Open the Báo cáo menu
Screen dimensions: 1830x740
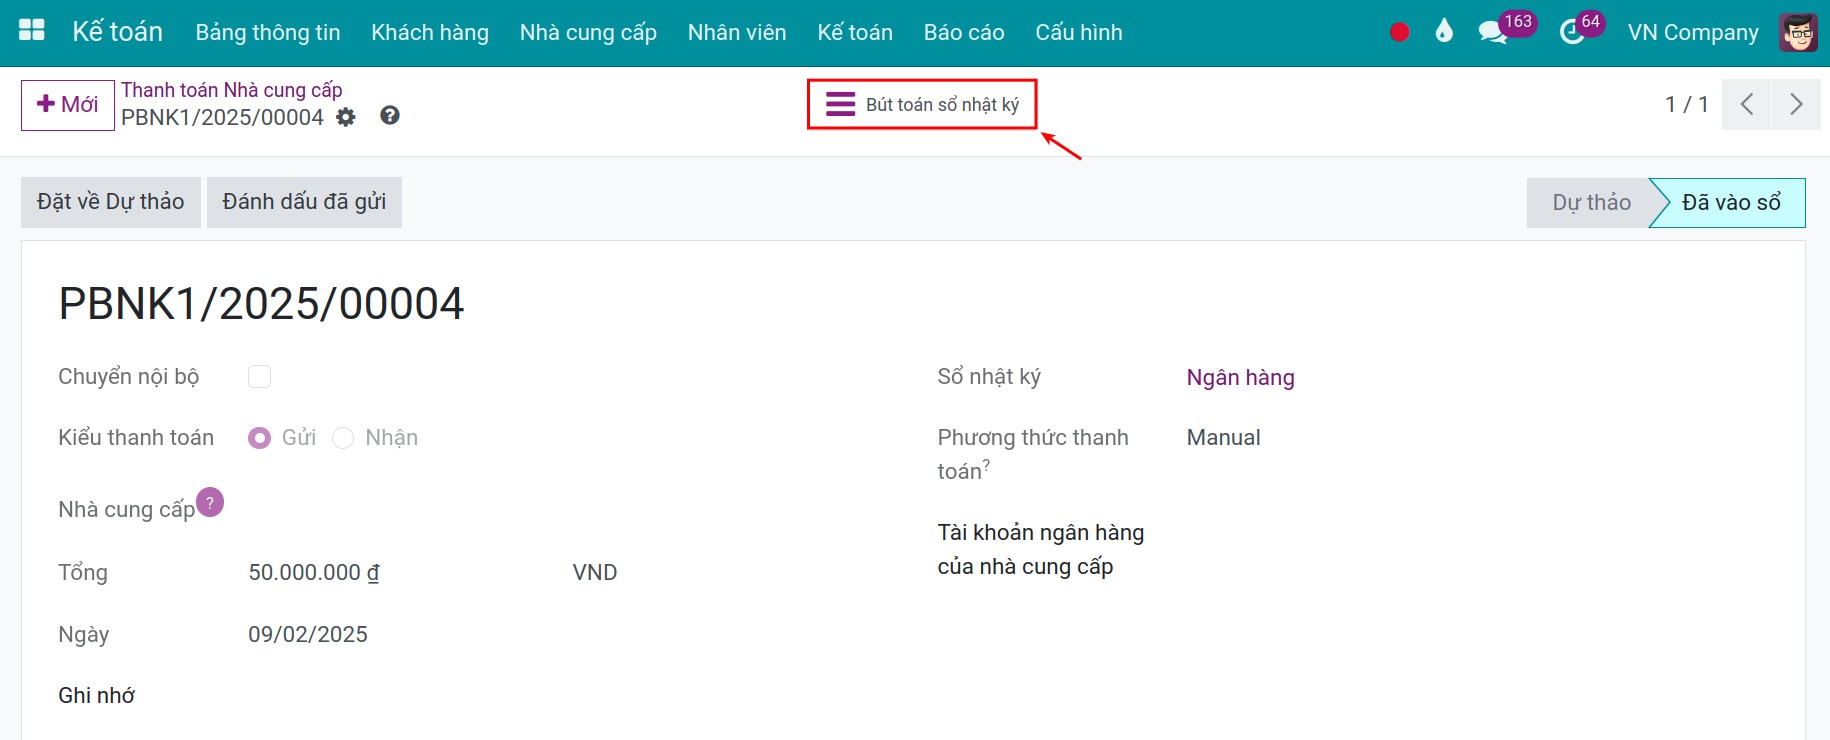pyautogui.click(x=964, y=32)
